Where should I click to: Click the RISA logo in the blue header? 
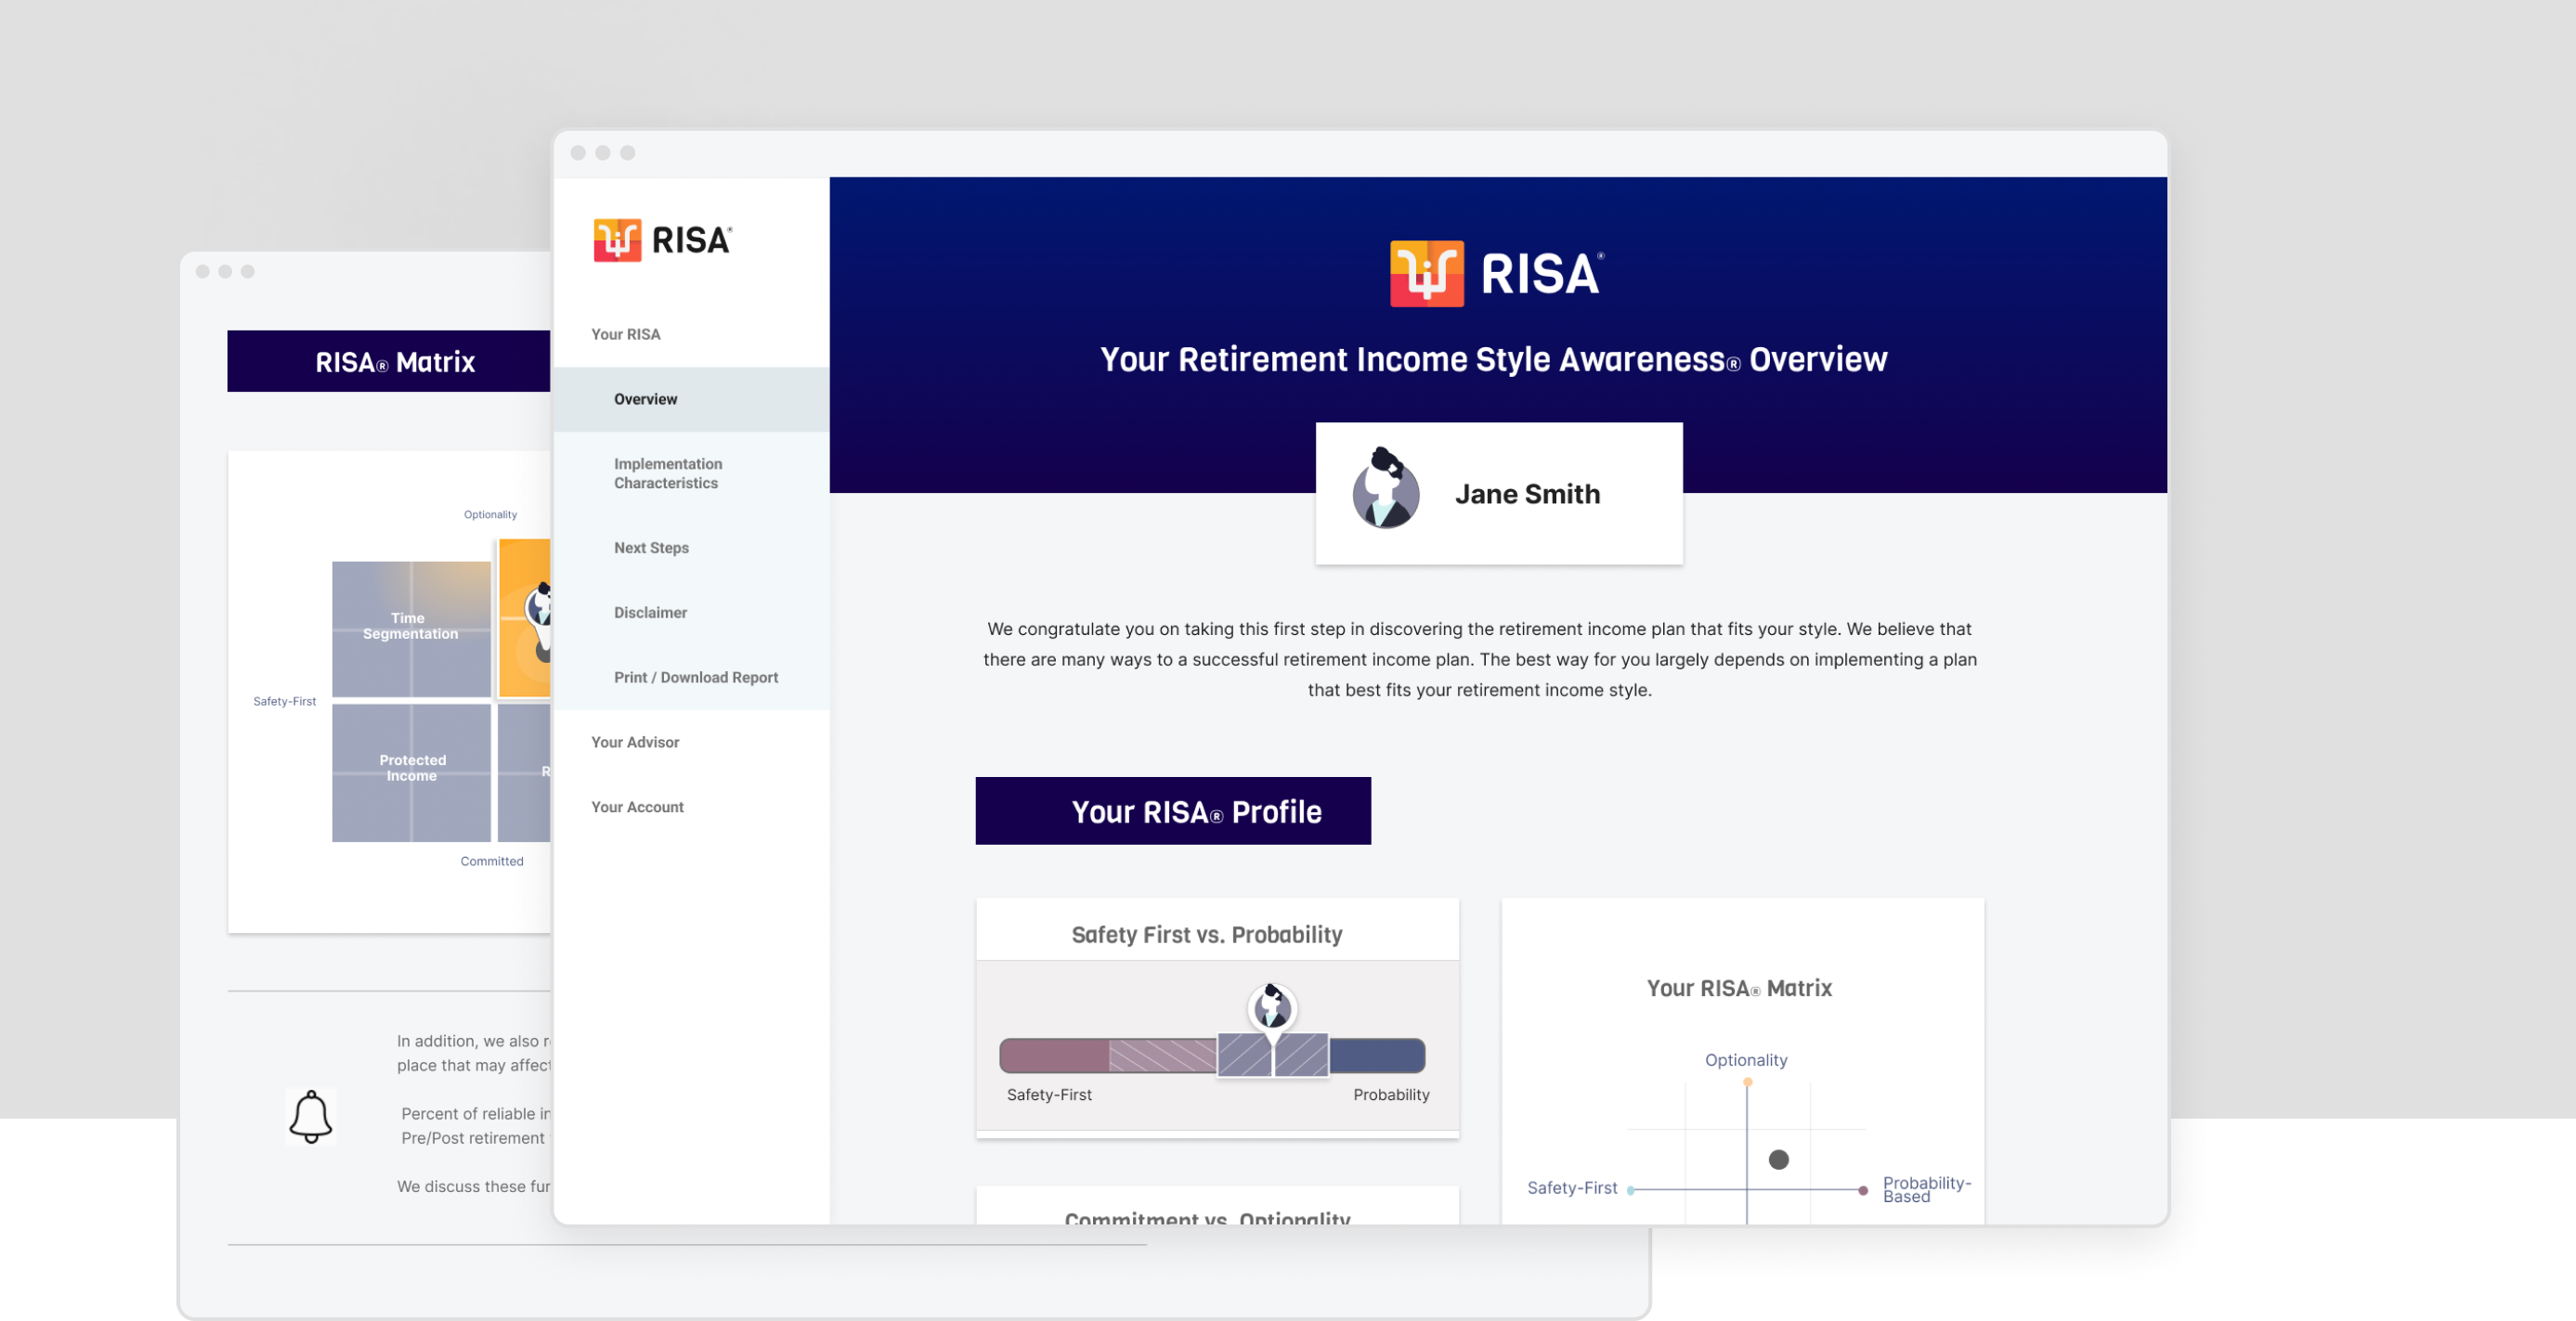tap(1496, 273)
